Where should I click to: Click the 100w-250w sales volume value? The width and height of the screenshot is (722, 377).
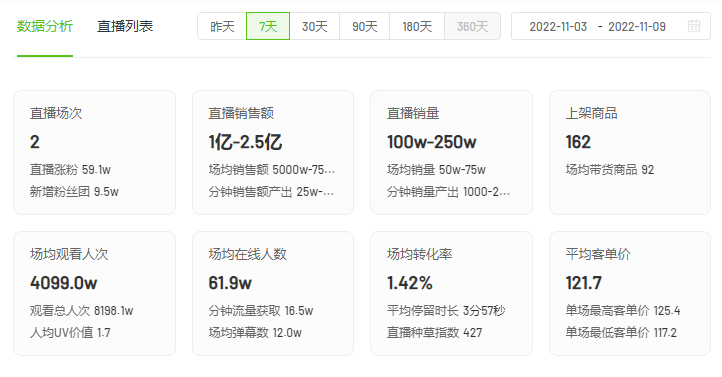[431, 142]
